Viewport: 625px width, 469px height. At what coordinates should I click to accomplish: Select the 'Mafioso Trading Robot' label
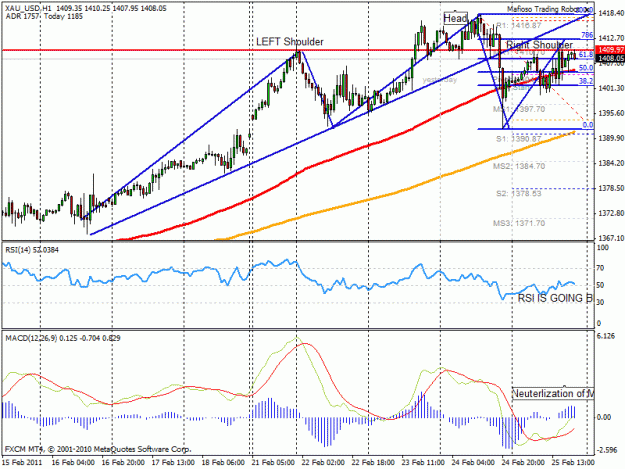[x=544, y=9]
